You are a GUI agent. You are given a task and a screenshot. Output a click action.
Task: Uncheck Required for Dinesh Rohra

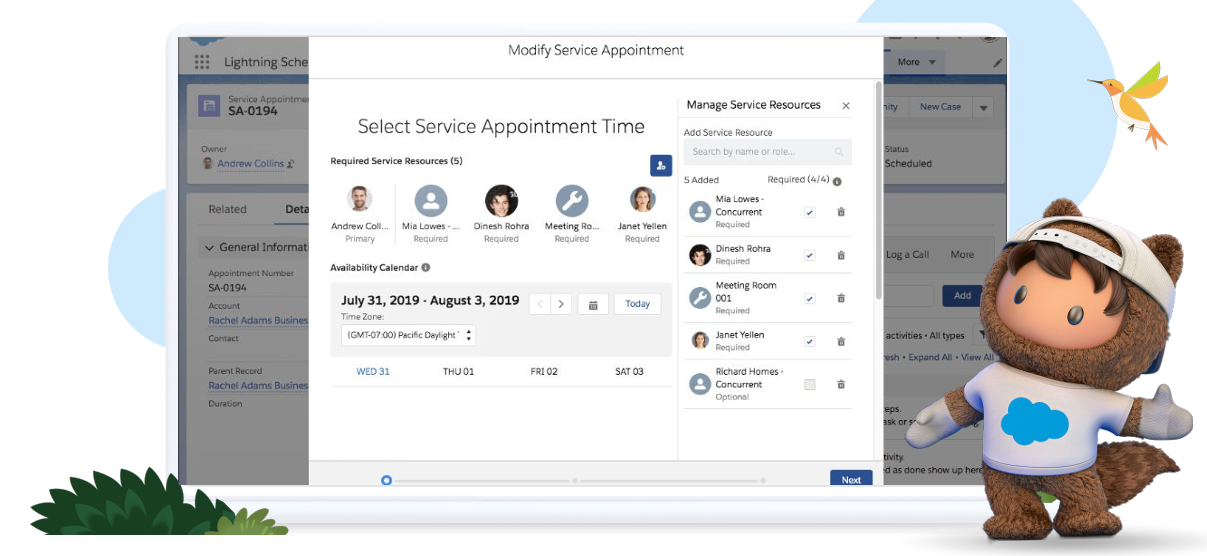tap(810, 255)
